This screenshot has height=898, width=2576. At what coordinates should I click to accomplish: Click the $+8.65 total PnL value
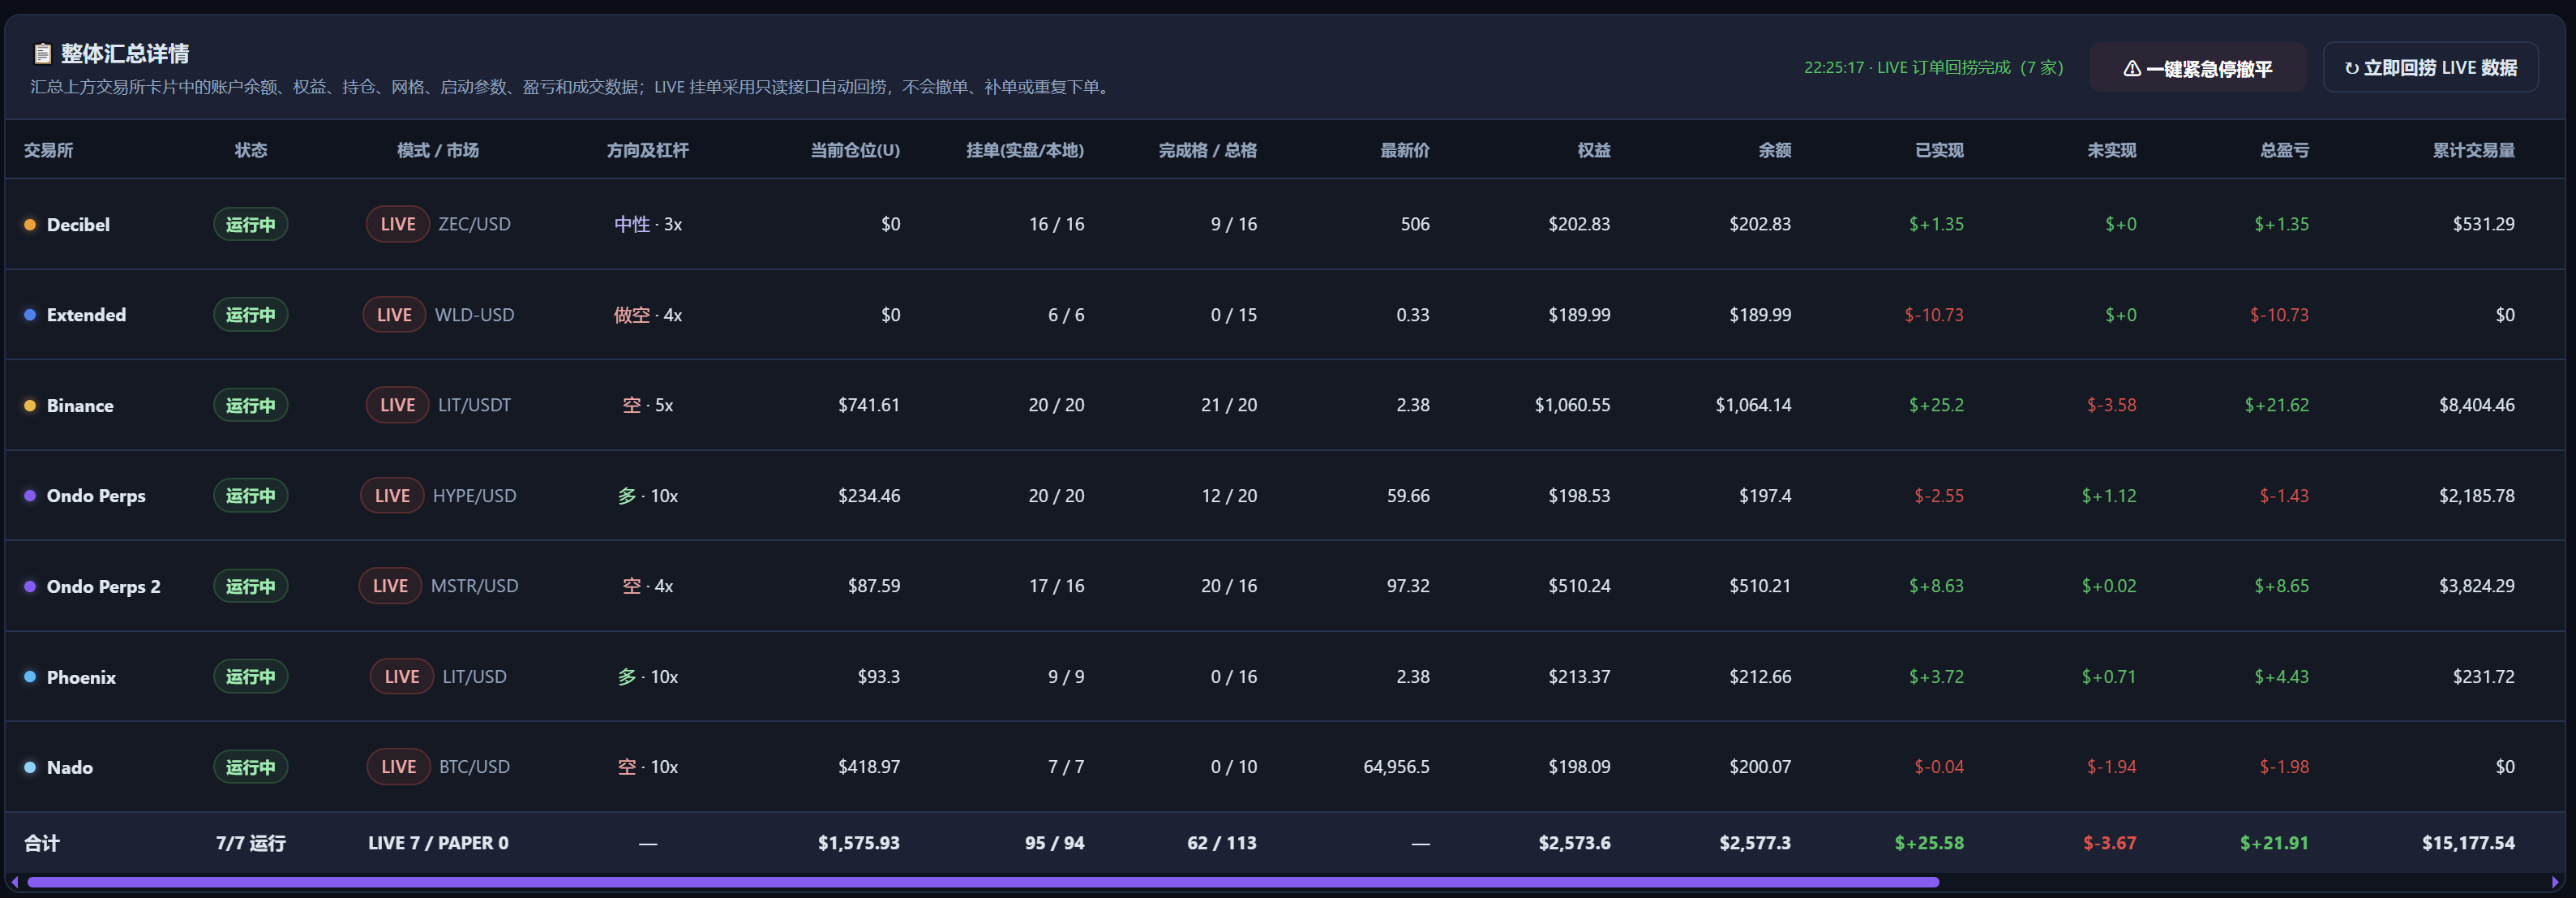click(2281, 586)
